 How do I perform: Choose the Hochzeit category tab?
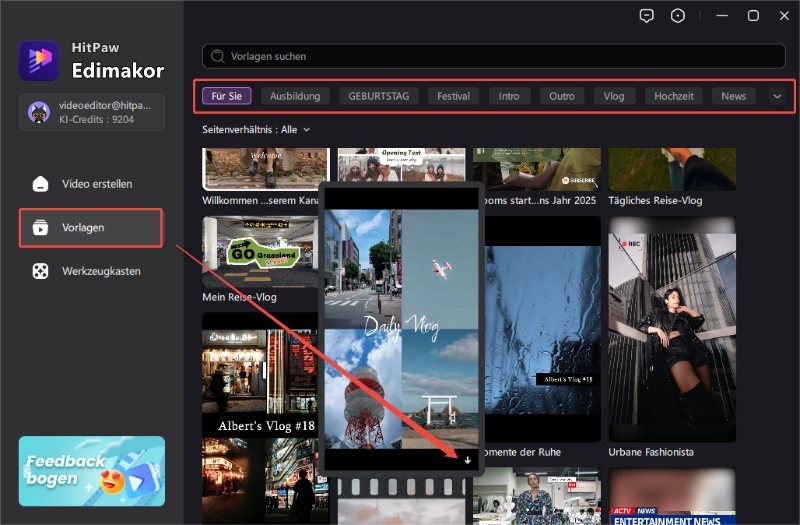(x=675, y=96)
